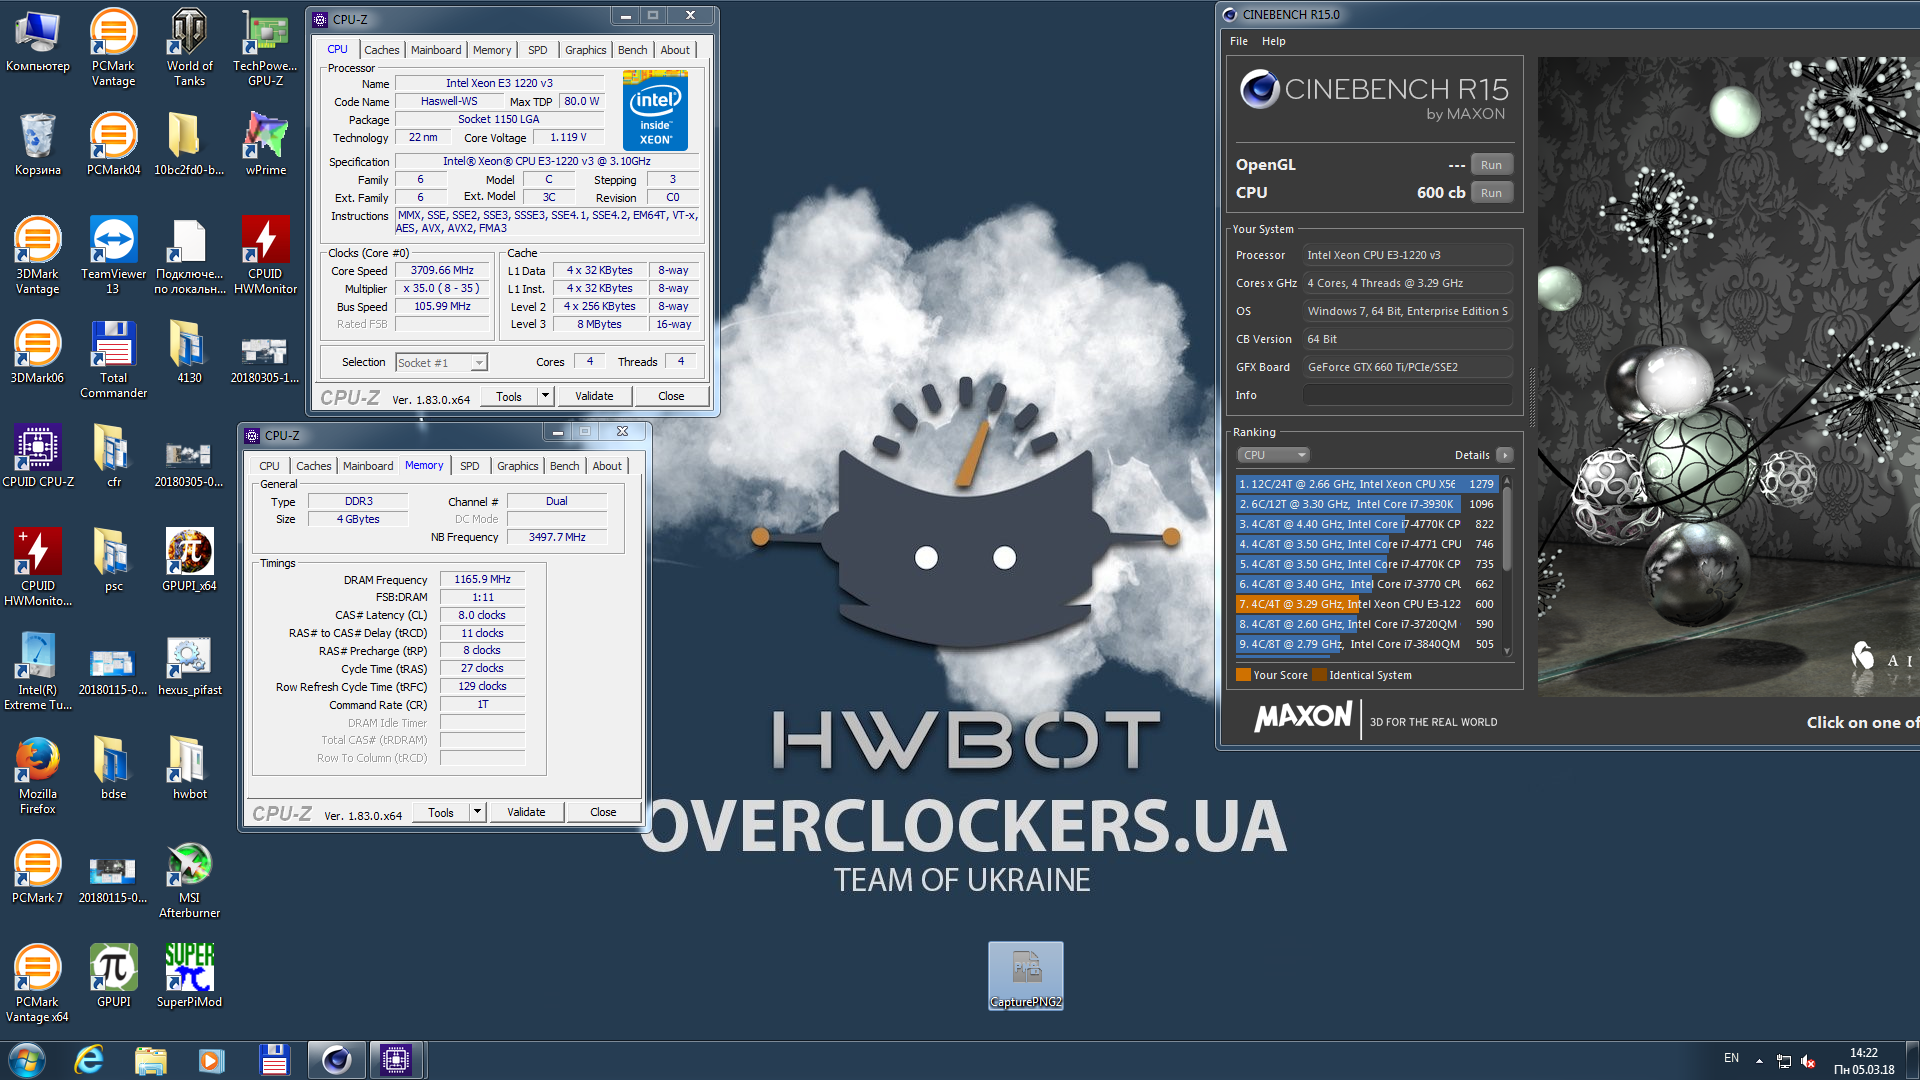1920x1080 pixels.
Task: Launch MSI Afterburner desktop icon
Action: pos(189,879)
